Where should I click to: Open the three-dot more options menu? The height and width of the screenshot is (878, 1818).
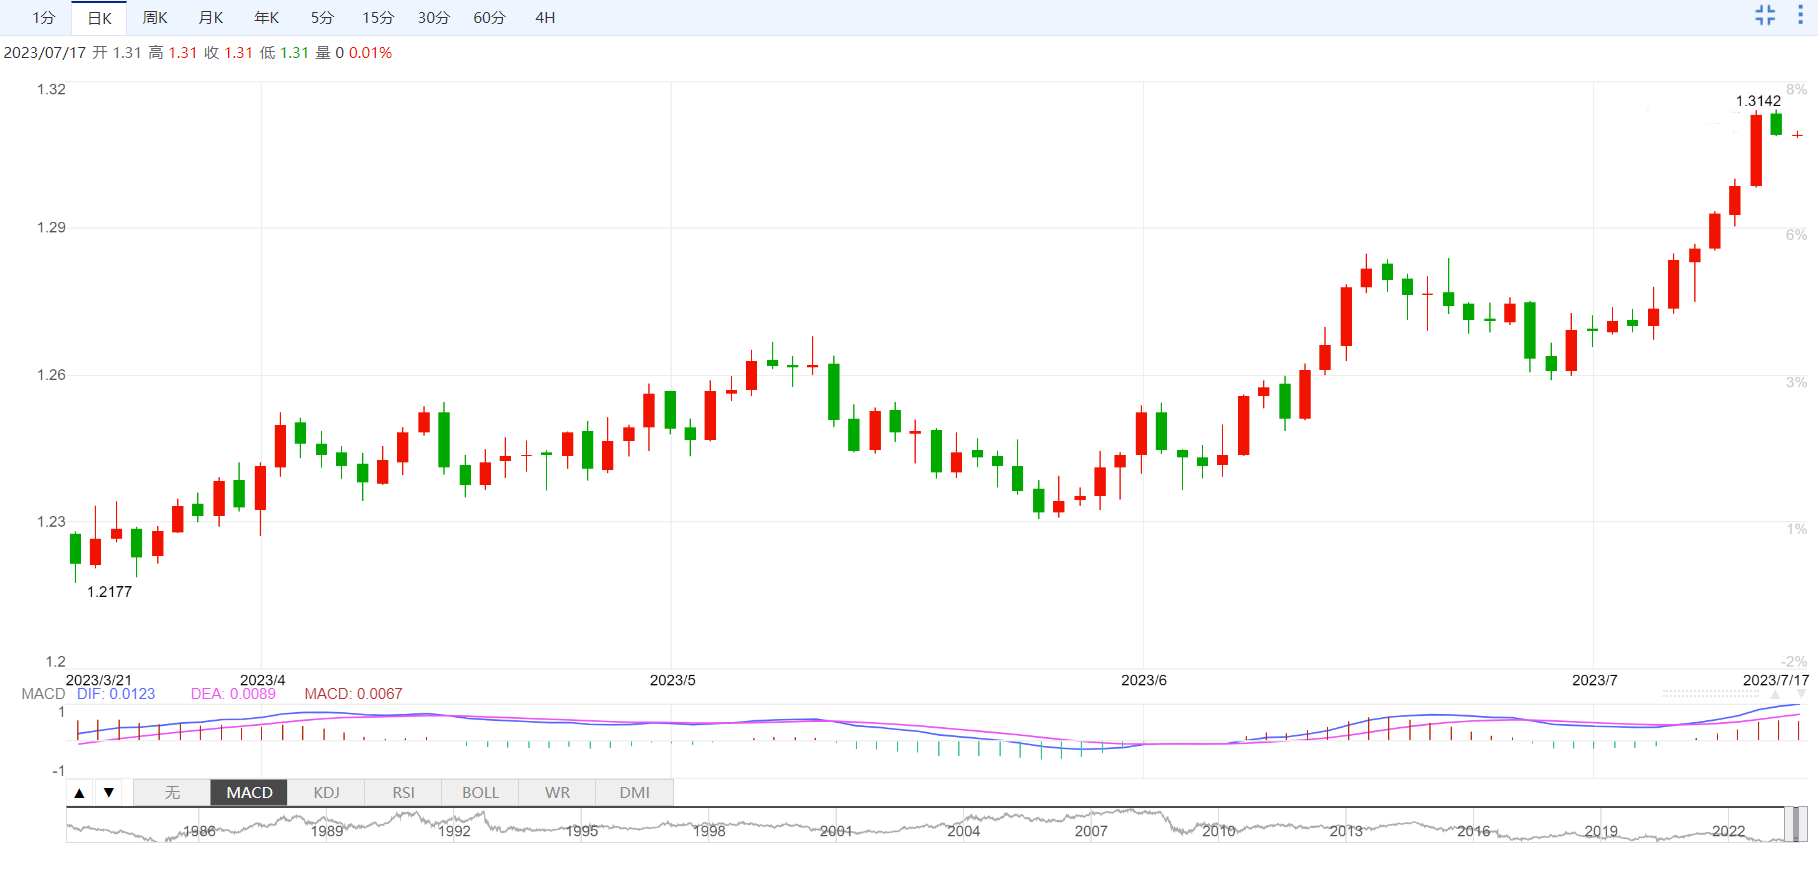[x=1800, y=15]
